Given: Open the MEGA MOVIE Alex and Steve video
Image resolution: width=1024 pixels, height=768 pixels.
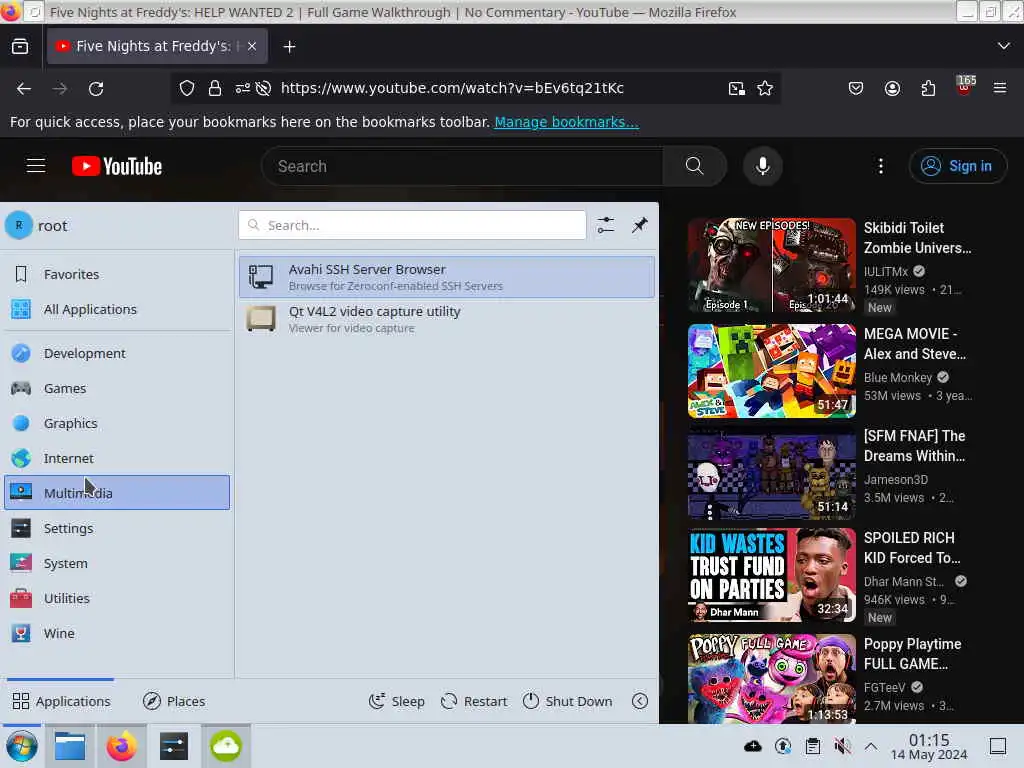Looking at the screenshot, I should pyautogui.click(x=771, y=371).
